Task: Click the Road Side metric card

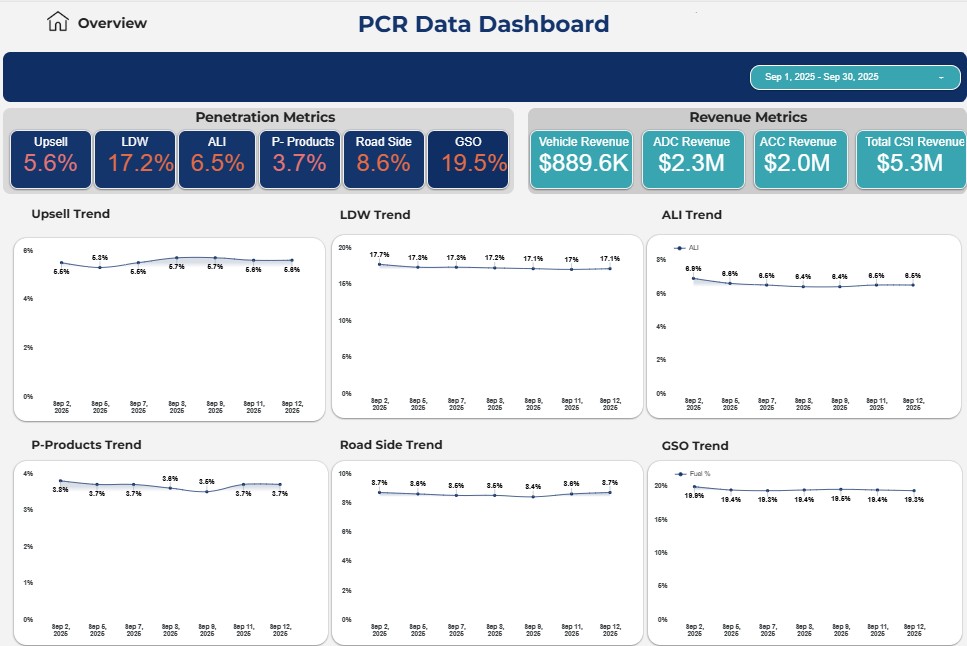Action: click(384, 159)
